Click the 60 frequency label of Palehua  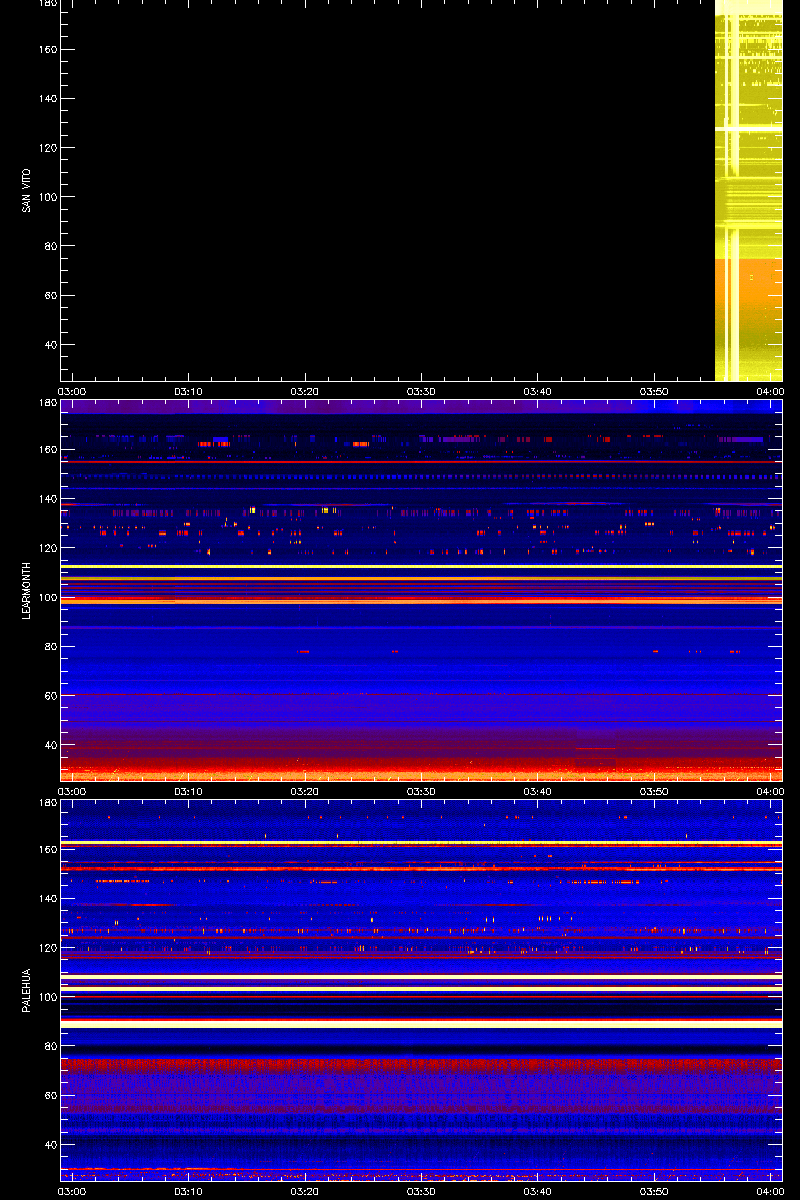pyautogui.click(x=50, y=1096)
